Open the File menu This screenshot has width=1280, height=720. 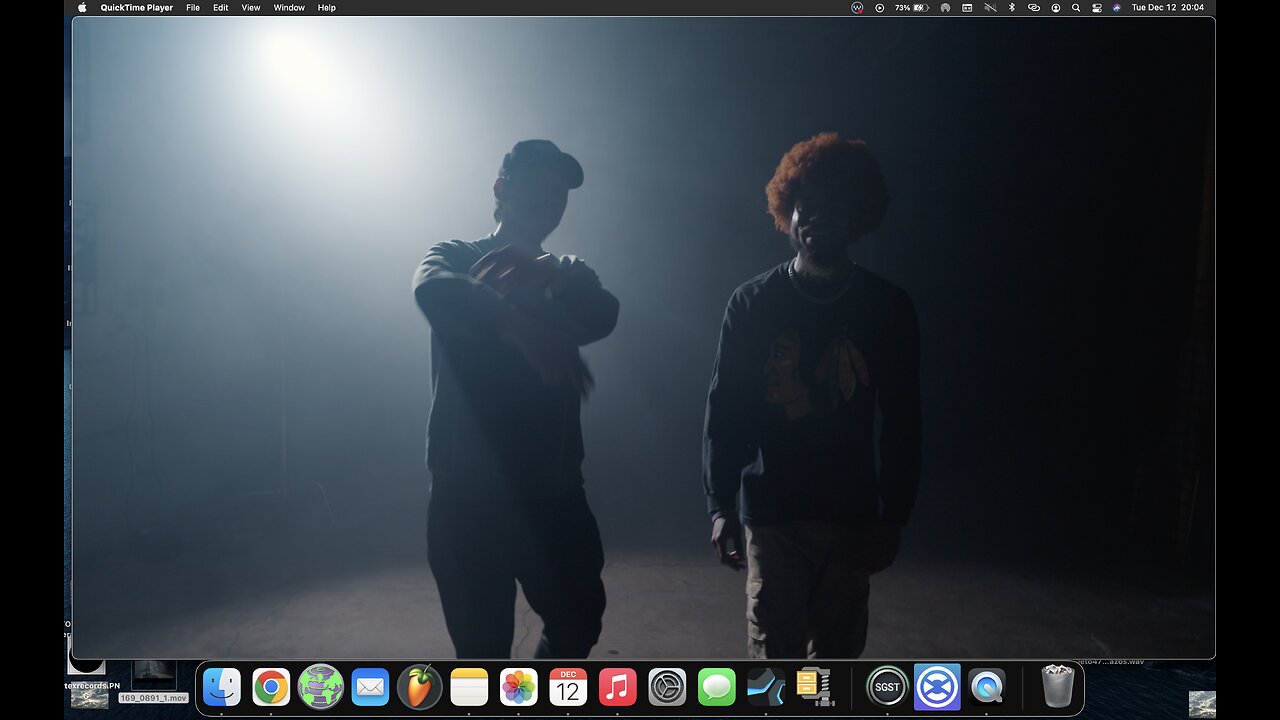coord(193,8)
